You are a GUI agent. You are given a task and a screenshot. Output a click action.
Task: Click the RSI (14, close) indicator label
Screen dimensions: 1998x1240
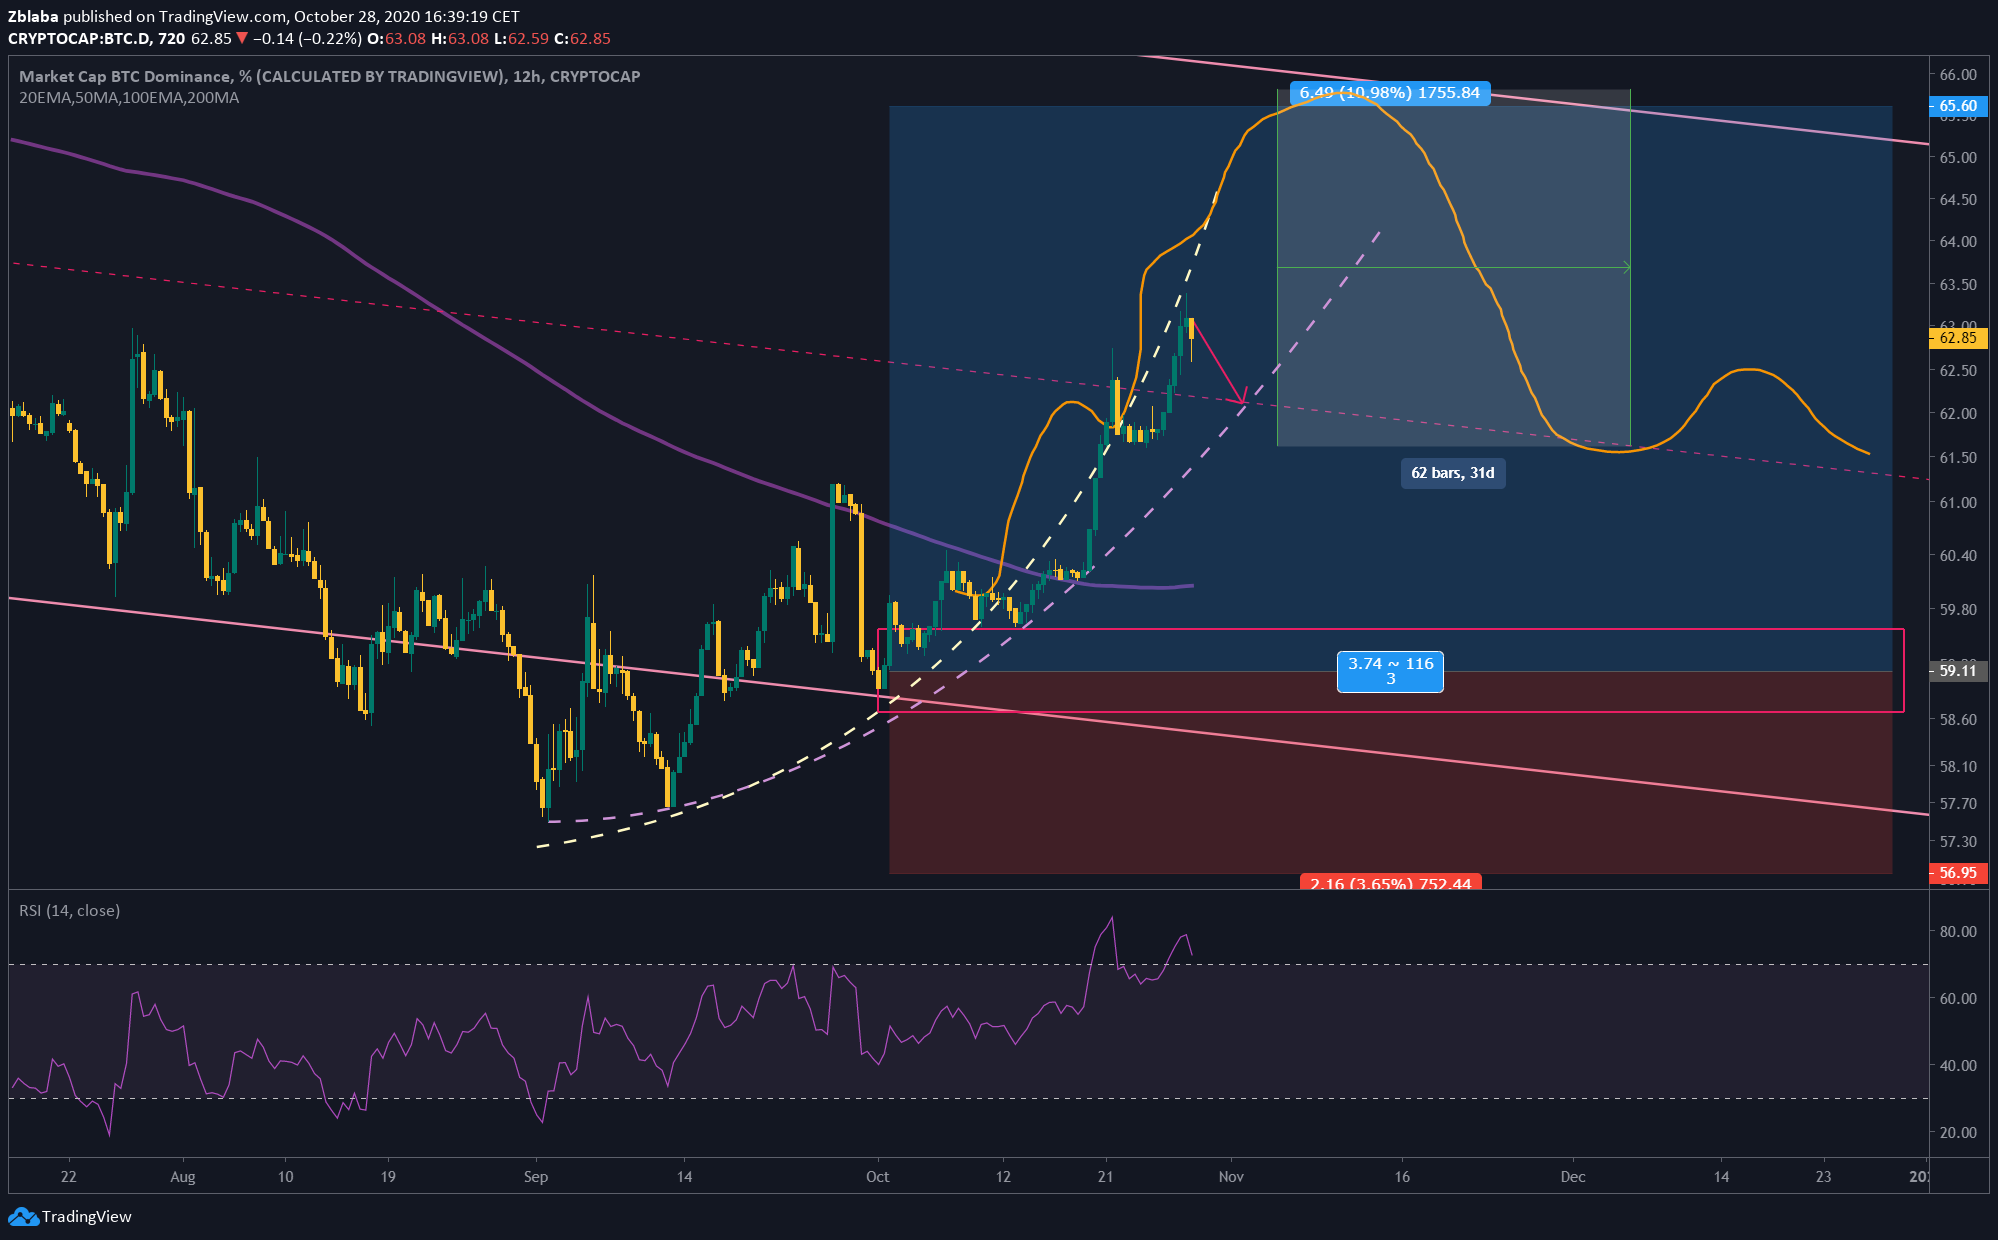[x=70, y=910]
